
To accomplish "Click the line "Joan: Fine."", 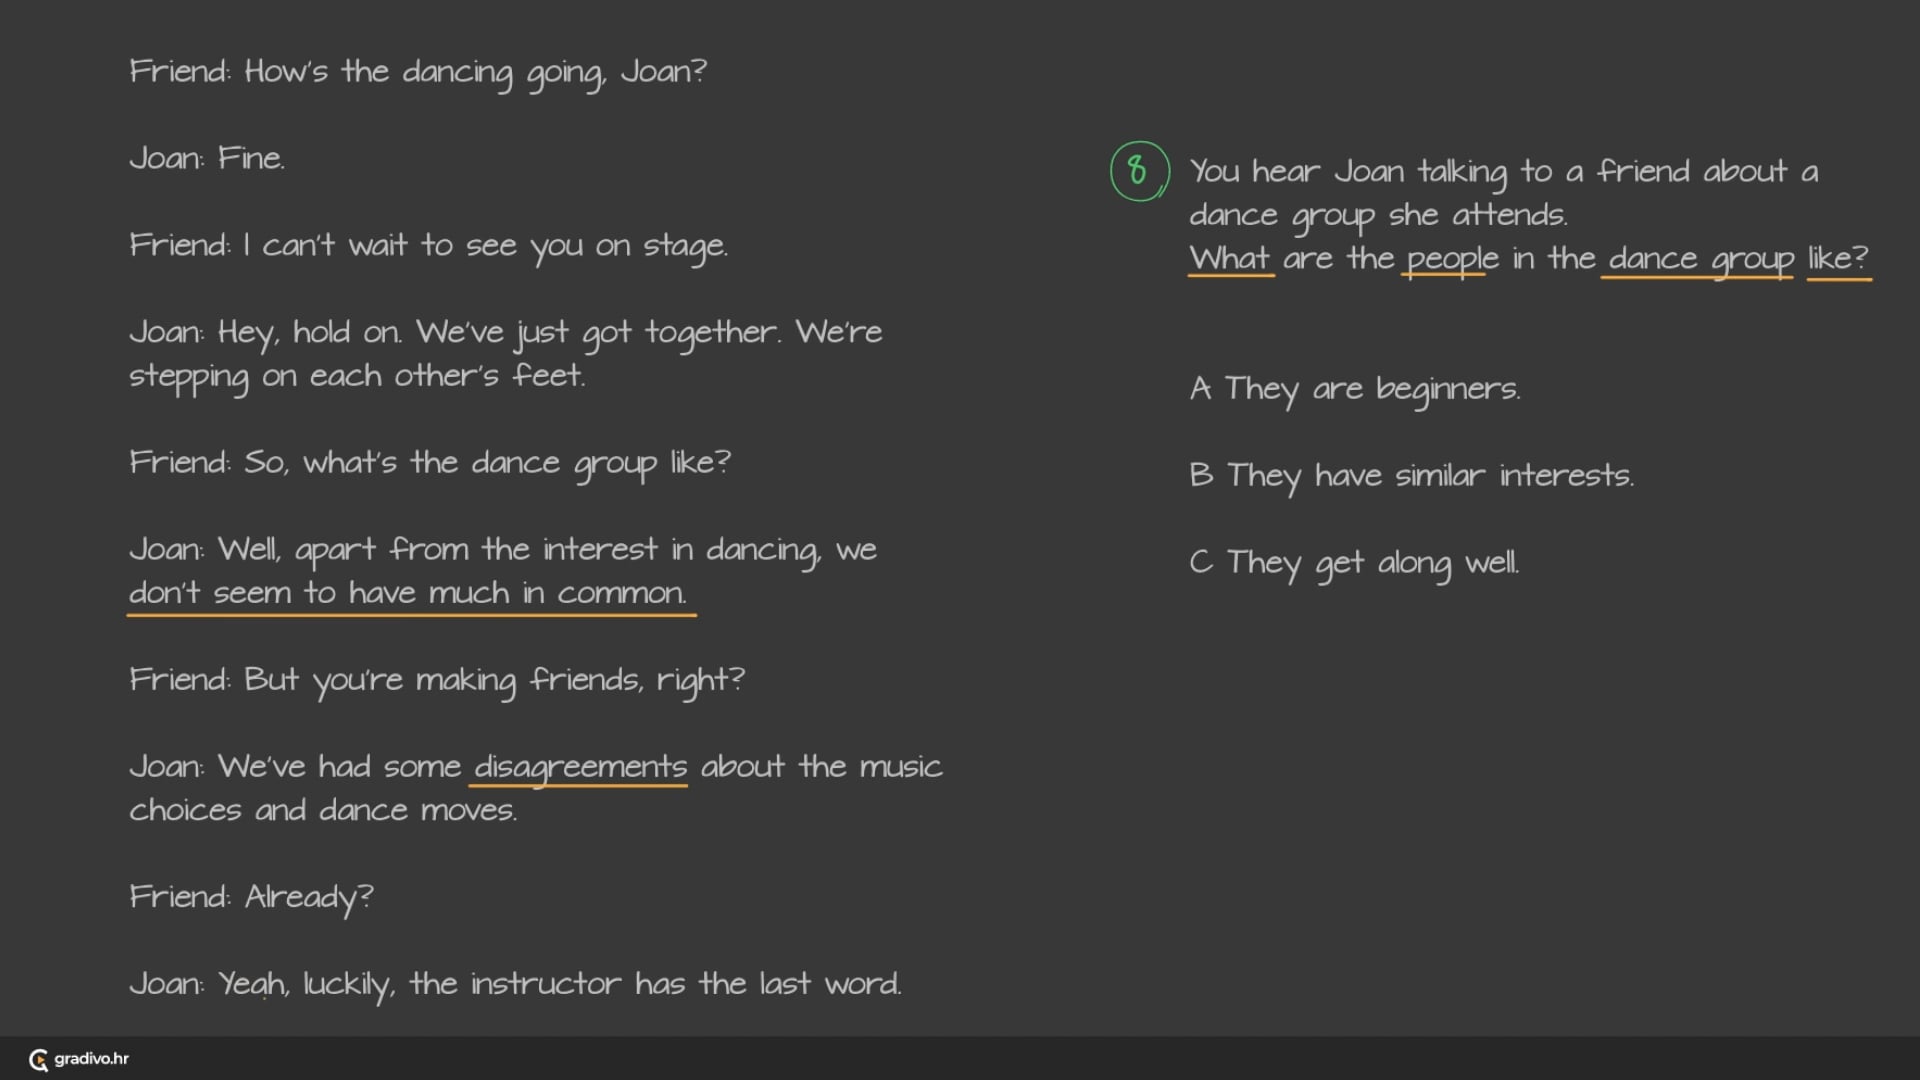I will click(207, 158).
